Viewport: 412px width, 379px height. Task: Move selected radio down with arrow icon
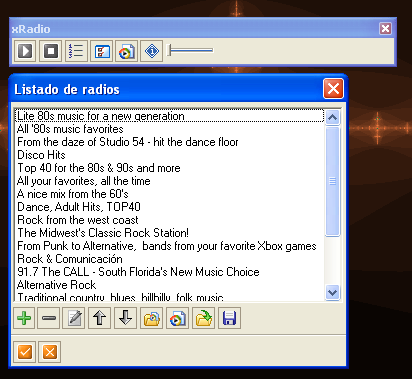125,318
